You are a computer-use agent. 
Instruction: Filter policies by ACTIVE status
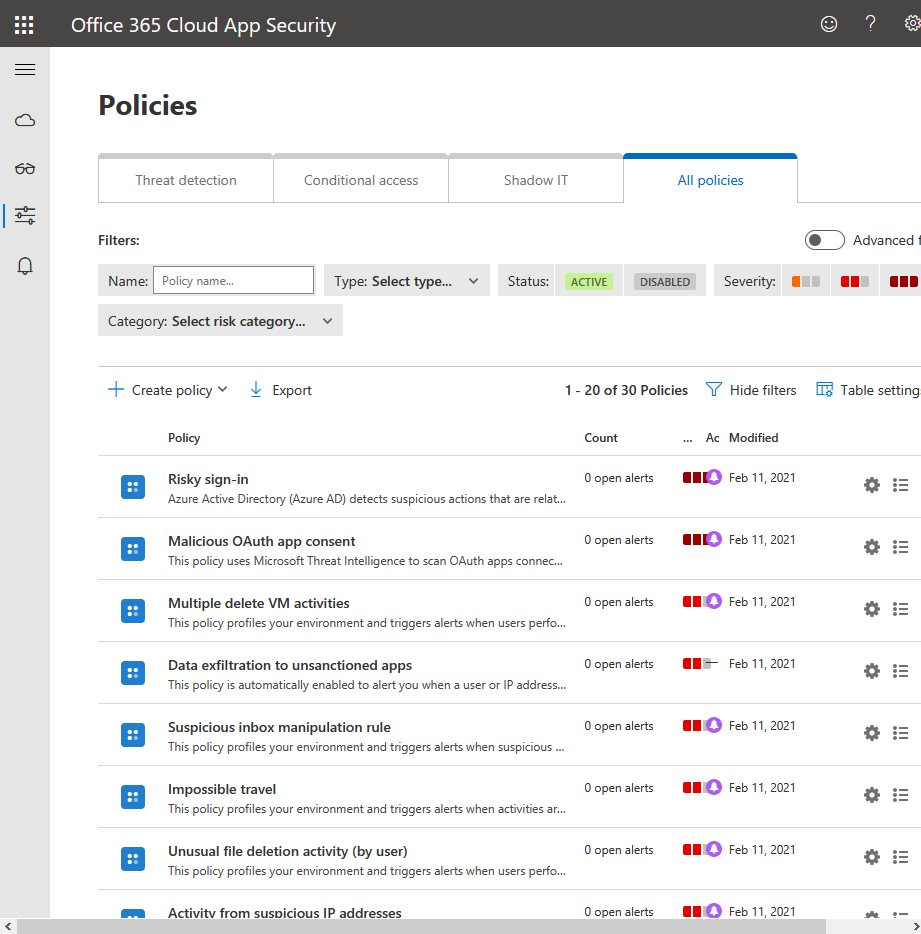[x=589, y=282]
